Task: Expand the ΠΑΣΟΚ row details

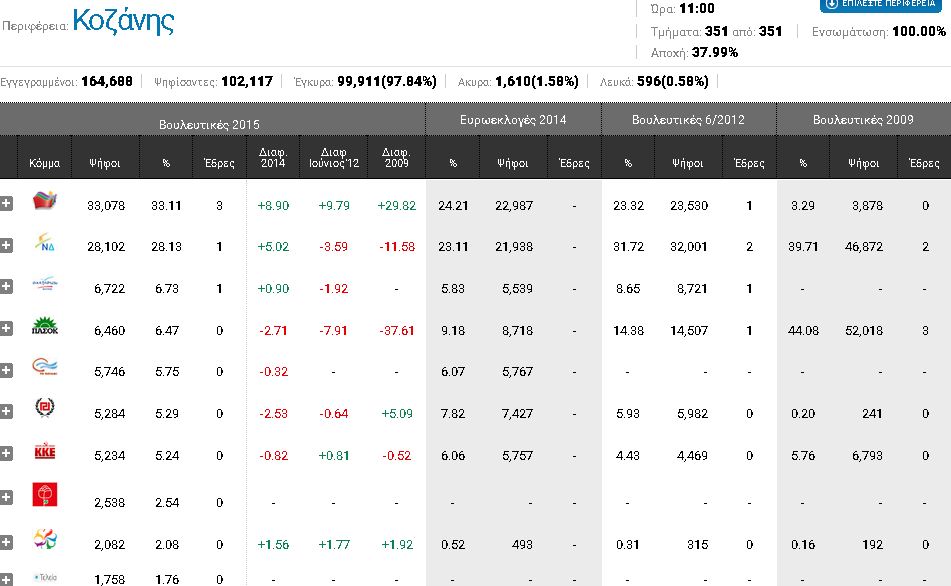Action: coord(7,328)
